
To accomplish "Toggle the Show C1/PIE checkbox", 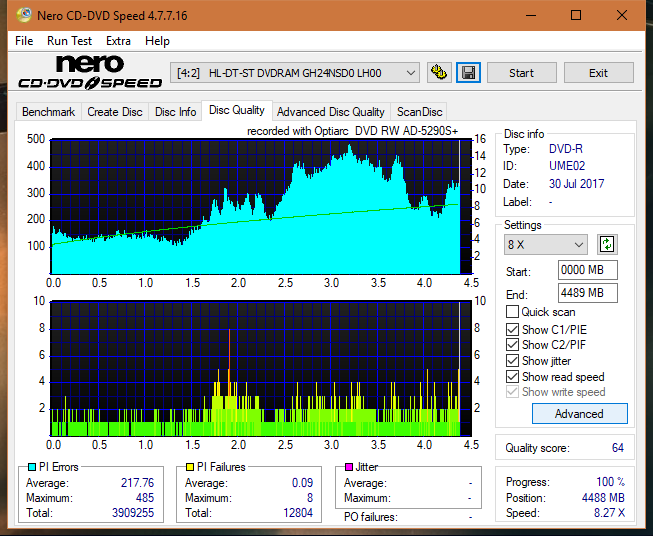I will 512,329.
